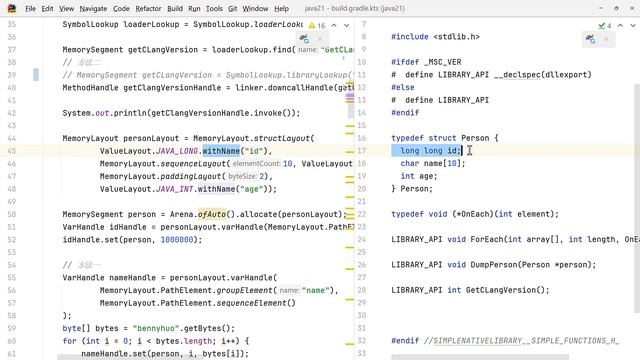Click '#include <stdlib.h>' line
640x360 pixels.
[x=436, y=37]
